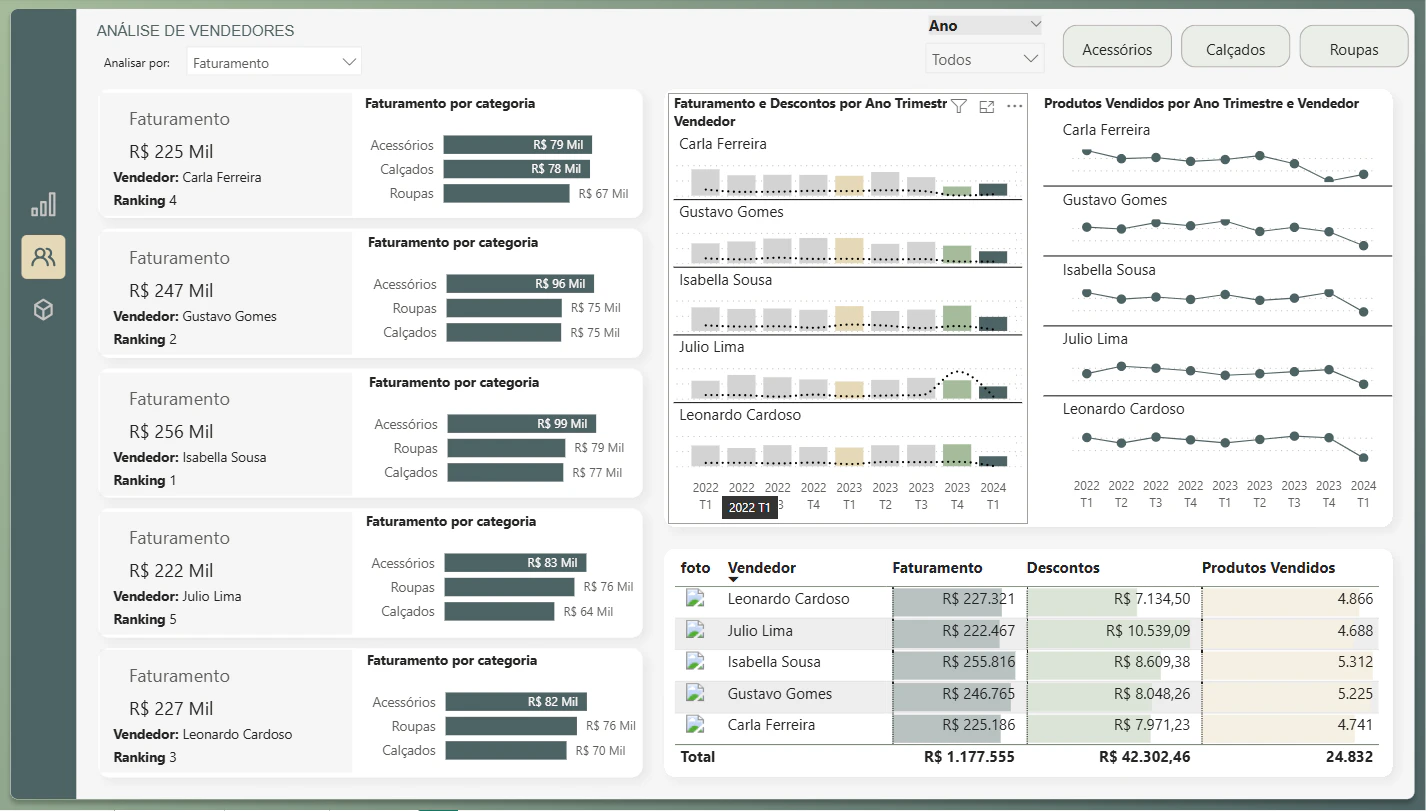The image size is (1426, 811).
Task: Click the photo icon in Gustavo Gomes table row
Action: (695, 694)
